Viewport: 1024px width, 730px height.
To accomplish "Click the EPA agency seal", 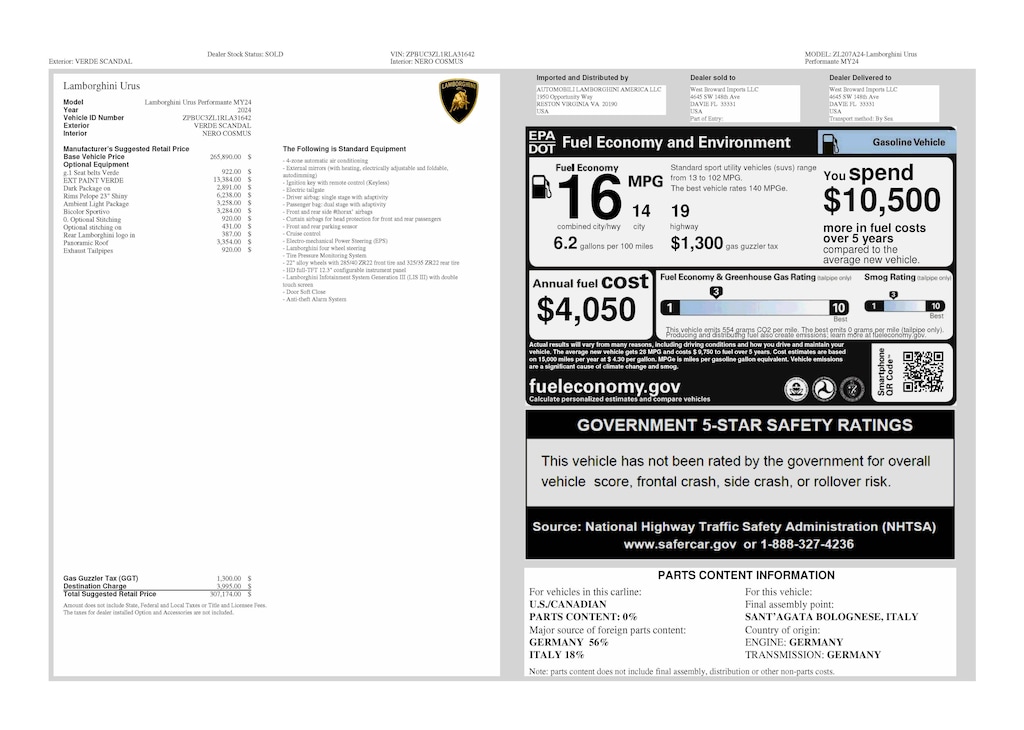I will [795, 390].
